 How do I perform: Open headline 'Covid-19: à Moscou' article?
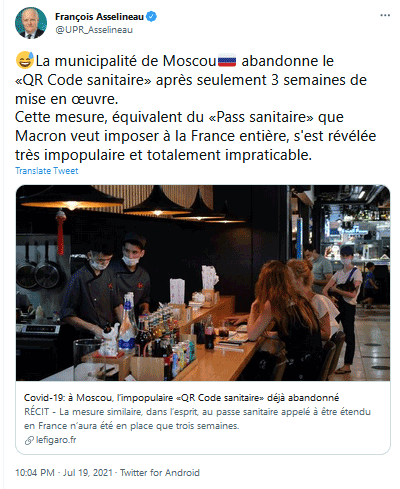(181, 398)
